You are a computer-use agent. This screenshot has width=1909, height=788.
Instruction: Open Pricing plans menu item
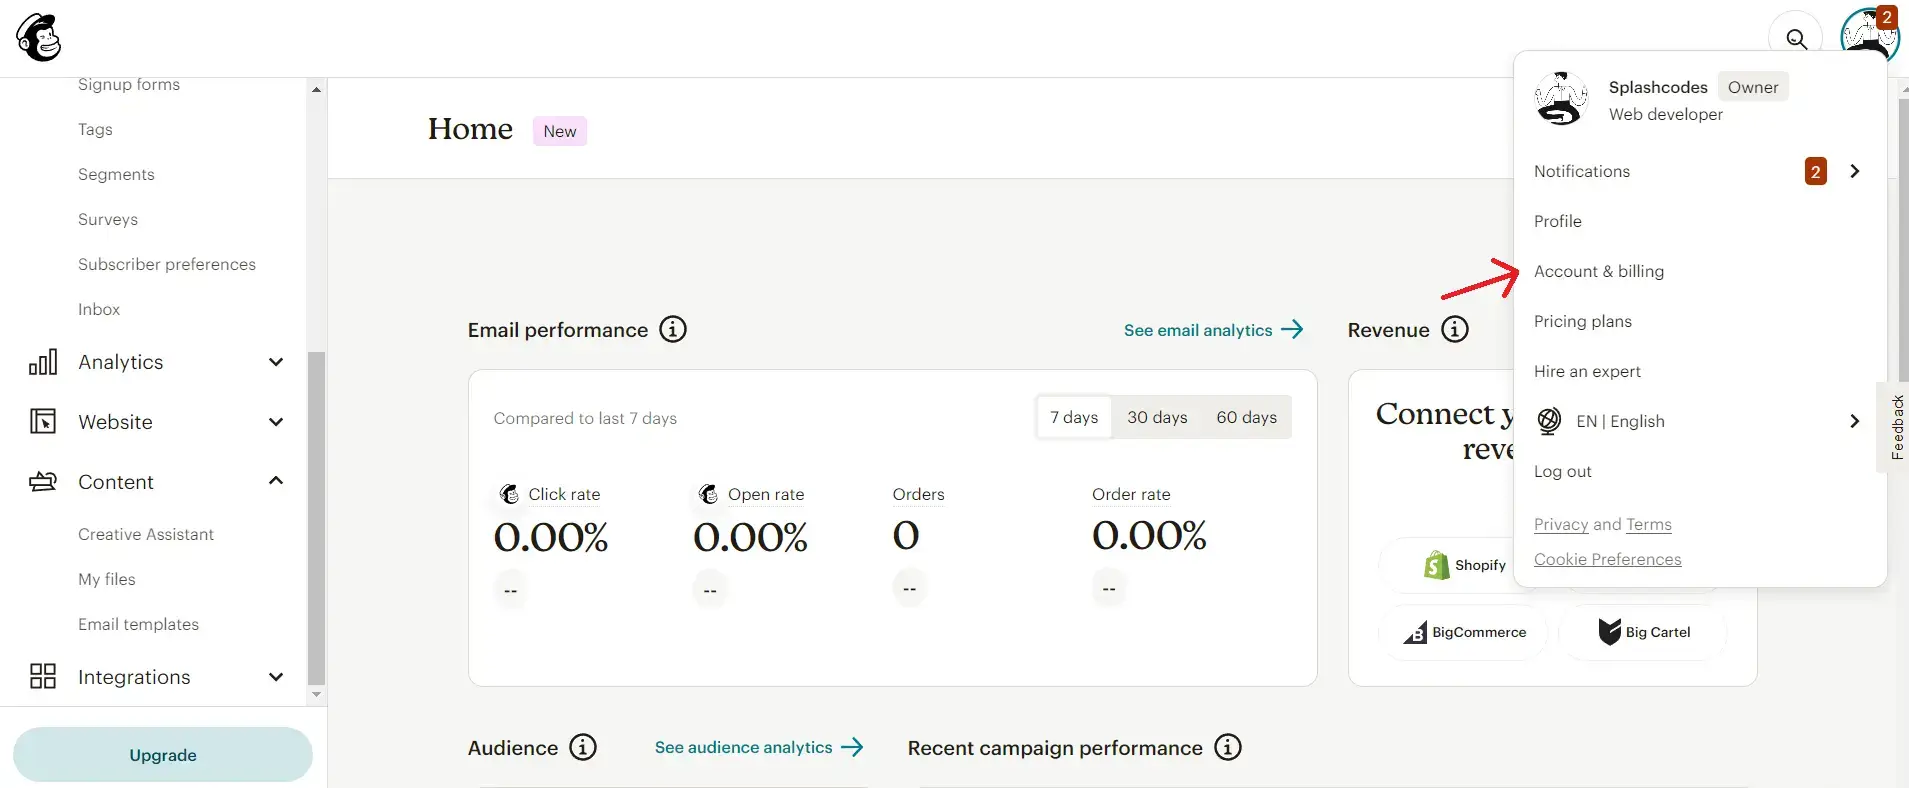click(1583, 321)
